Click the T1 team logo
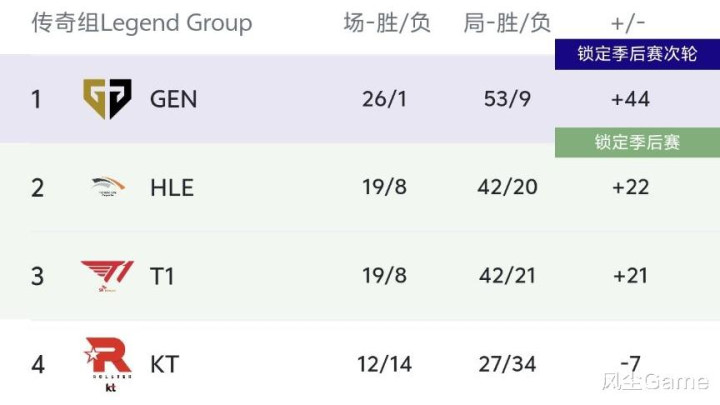 tap(105, 275)
